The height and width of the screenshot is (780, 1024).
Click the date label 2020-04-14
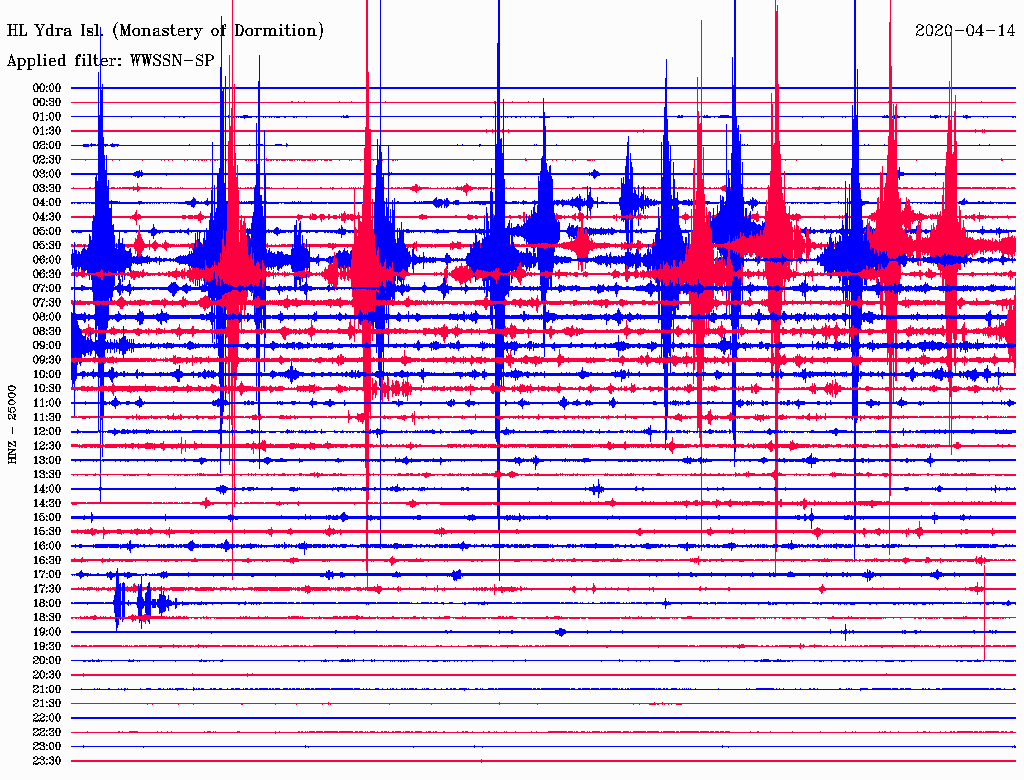(965, 31)
